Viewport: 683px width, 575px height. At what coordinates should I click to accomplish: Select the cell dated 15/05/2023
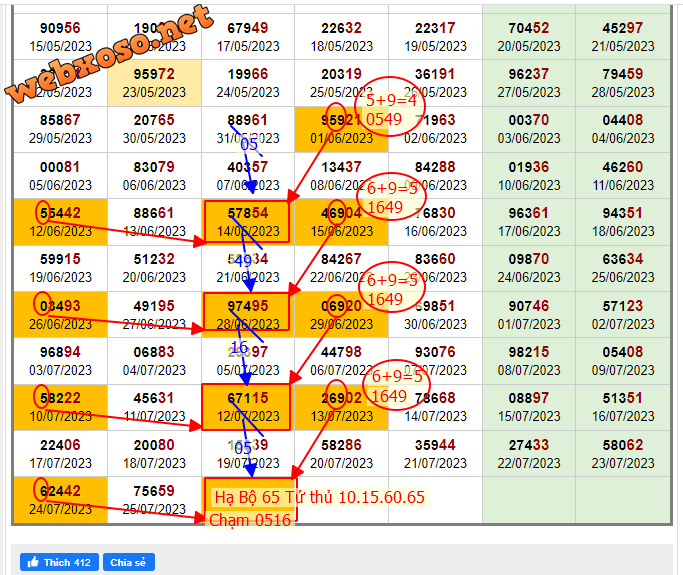point(61,37)
